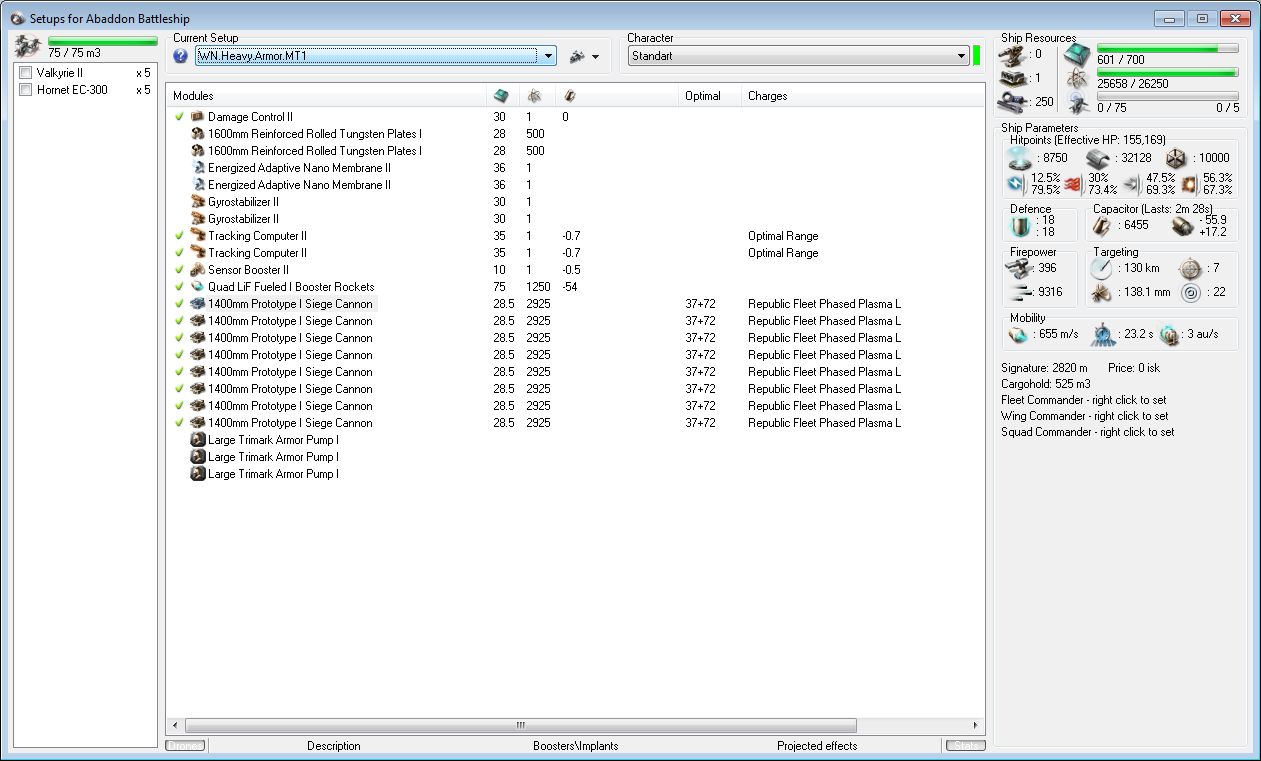Click the Defence shield icon
The width and height of the screenshot is (1261, 761).
pos(1019,226)
